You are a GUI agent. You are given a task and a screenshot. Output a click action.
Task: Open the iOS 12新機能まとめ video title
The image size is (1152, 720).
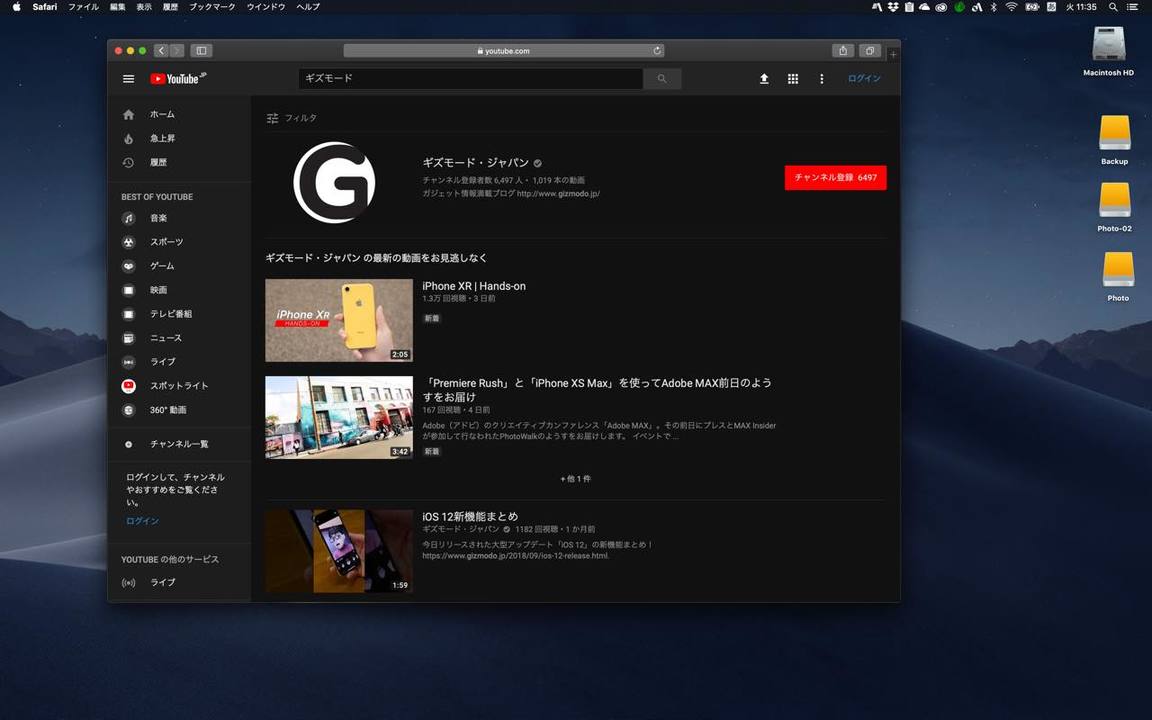tap(470, 516)
